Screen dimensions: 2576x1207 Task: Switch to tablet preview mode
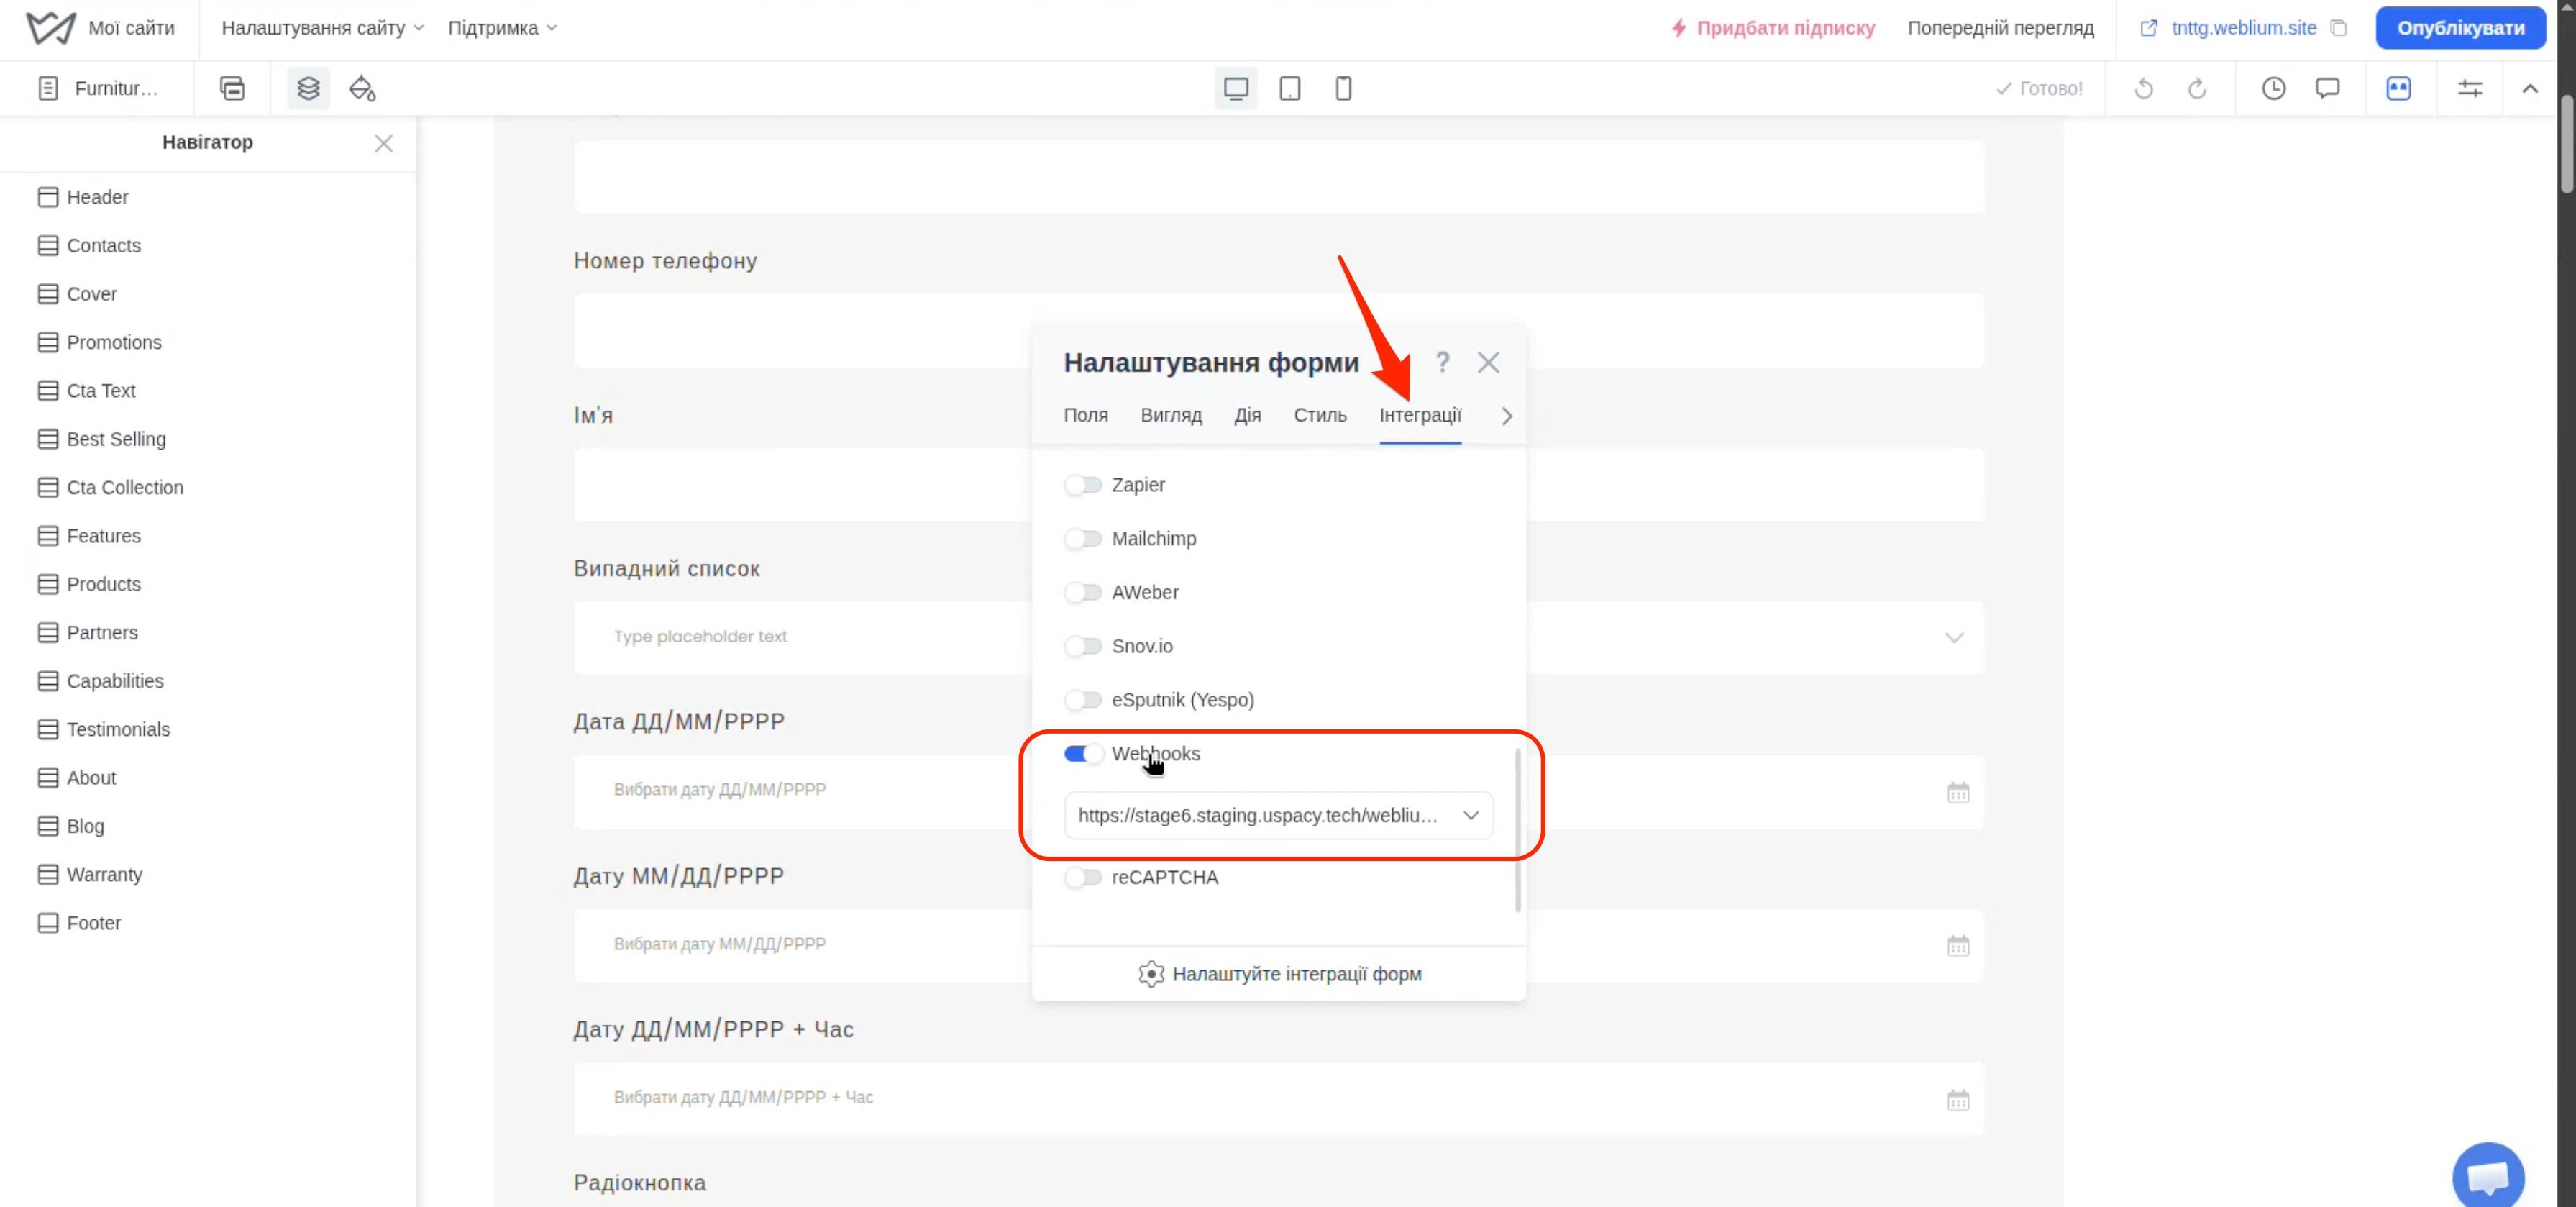[x=1290, y=88]
